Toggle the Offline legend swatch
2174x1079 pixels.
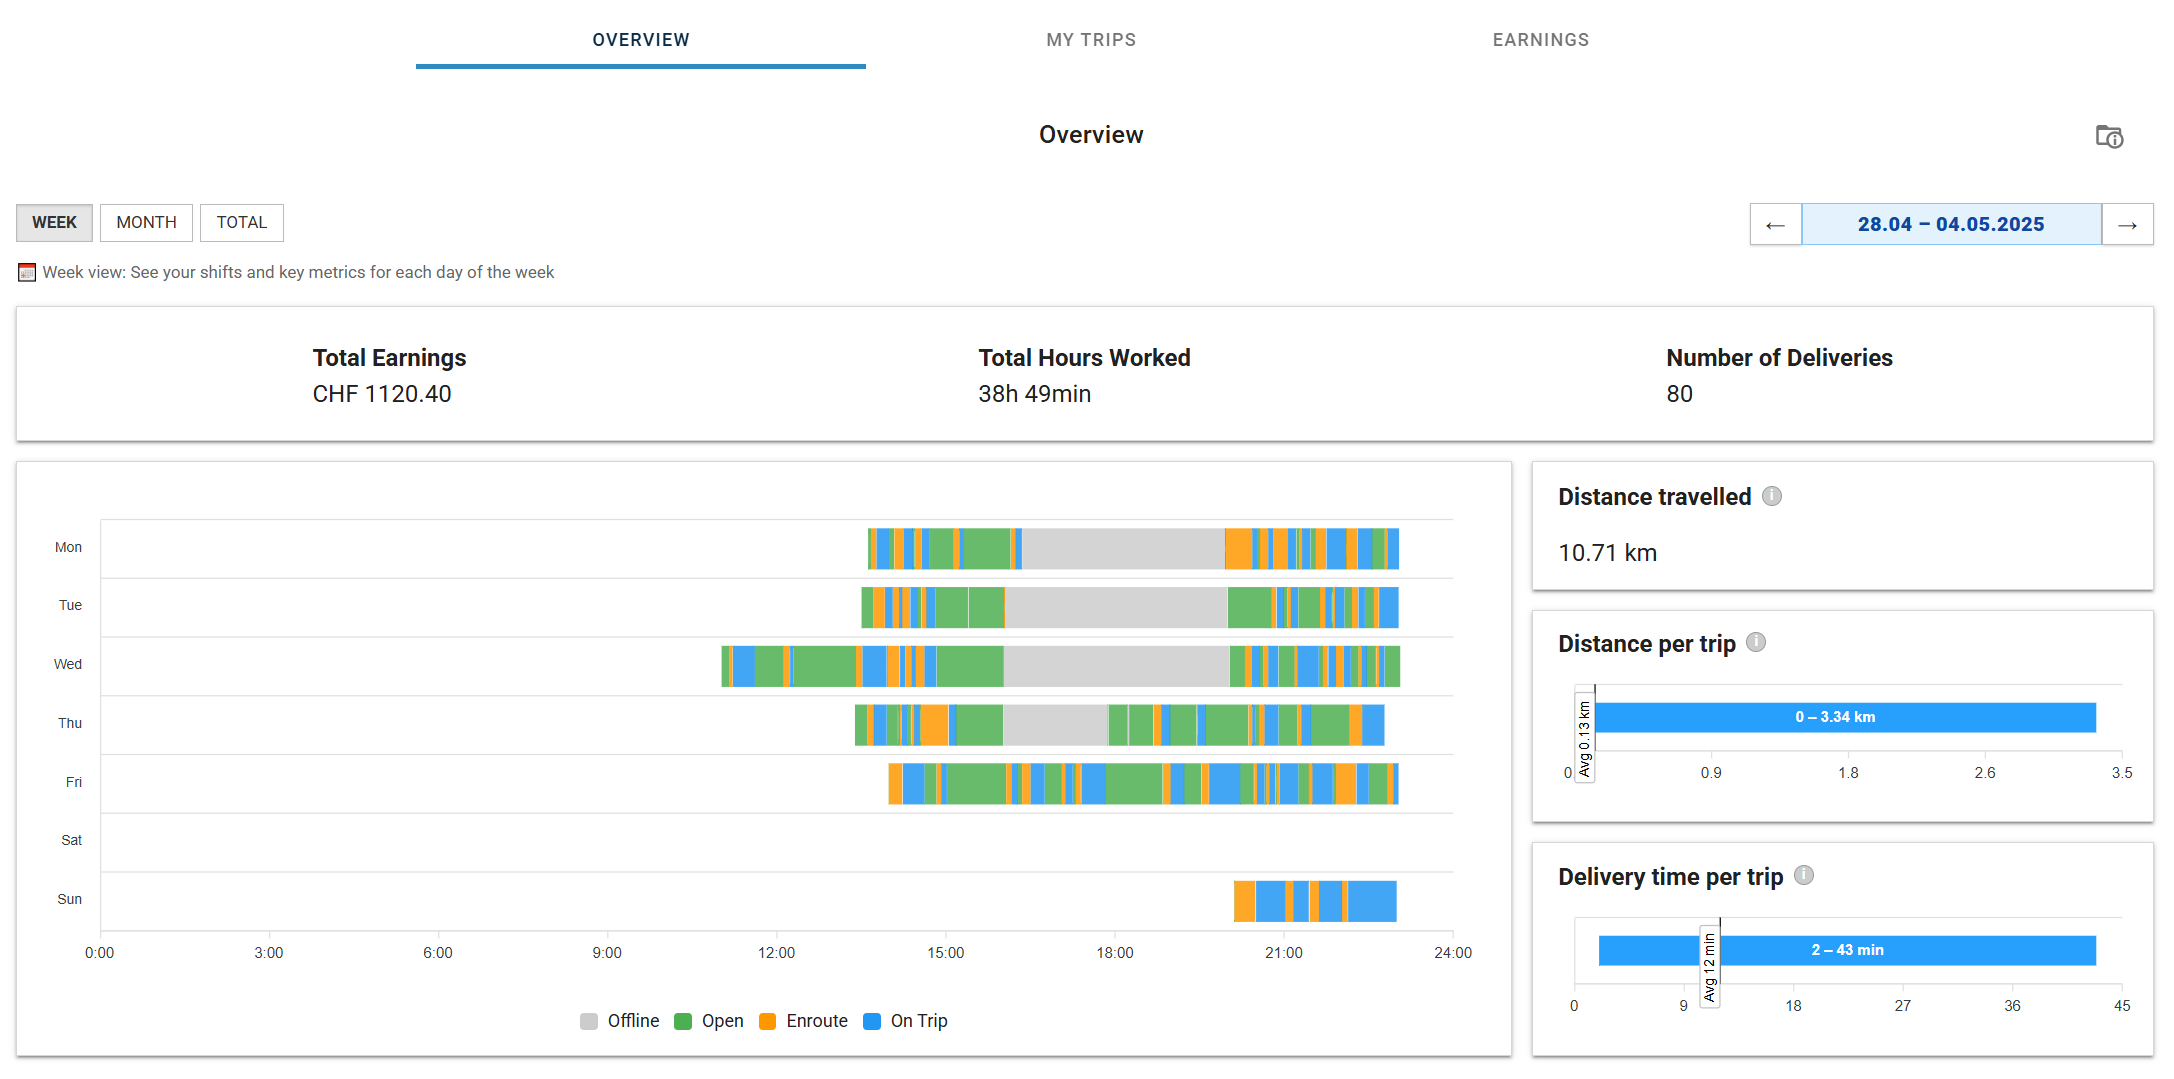coord(589,1021)
